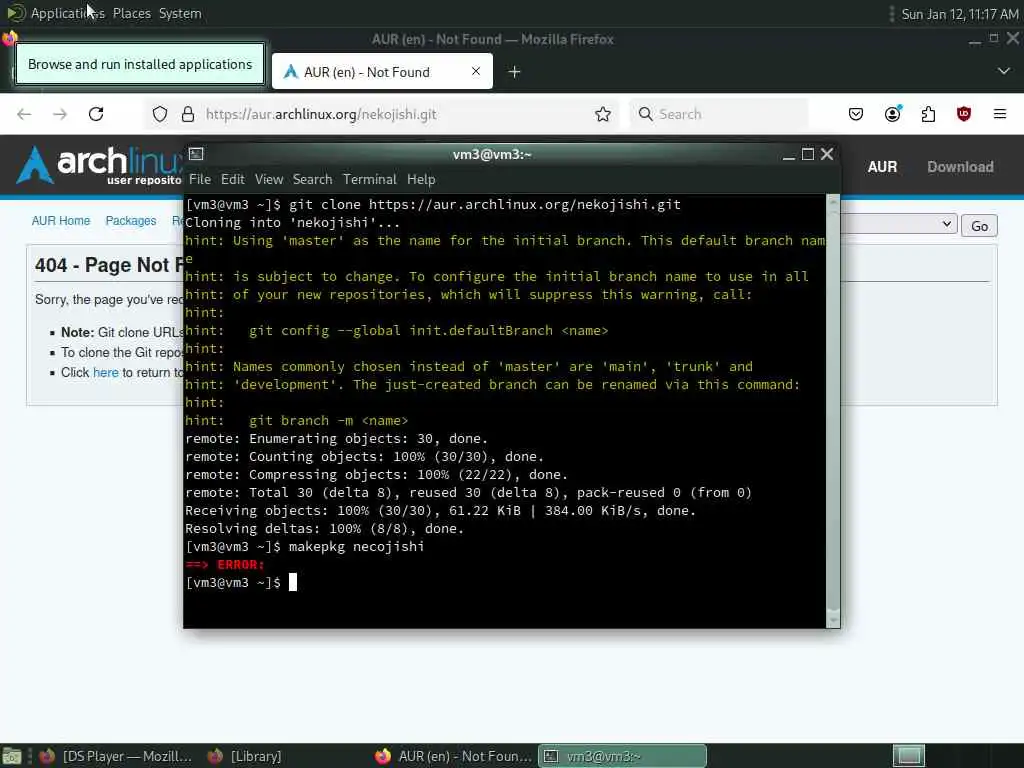
Task: Click the workspace switcher in bottom panel
Action: click(909, 756)
